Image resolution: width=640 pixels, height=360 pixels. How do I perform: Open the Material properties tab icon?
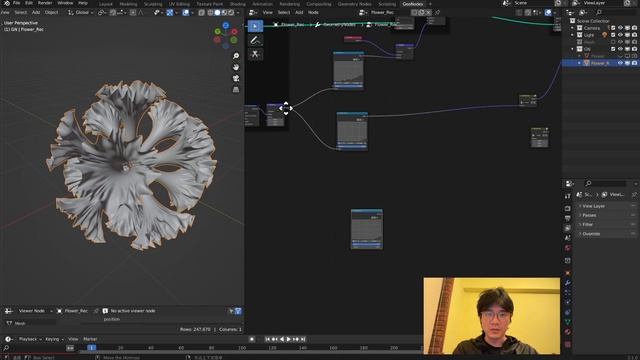click(568, 332)
